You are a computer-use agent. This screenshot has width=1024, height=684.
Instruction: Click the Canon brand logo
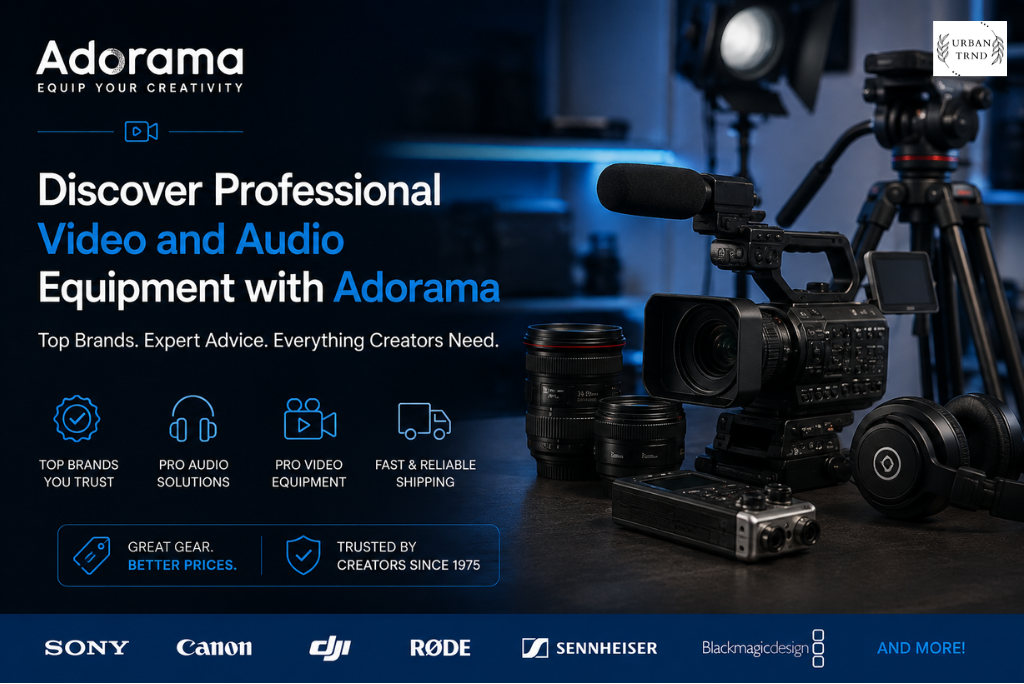click(214, 647)
